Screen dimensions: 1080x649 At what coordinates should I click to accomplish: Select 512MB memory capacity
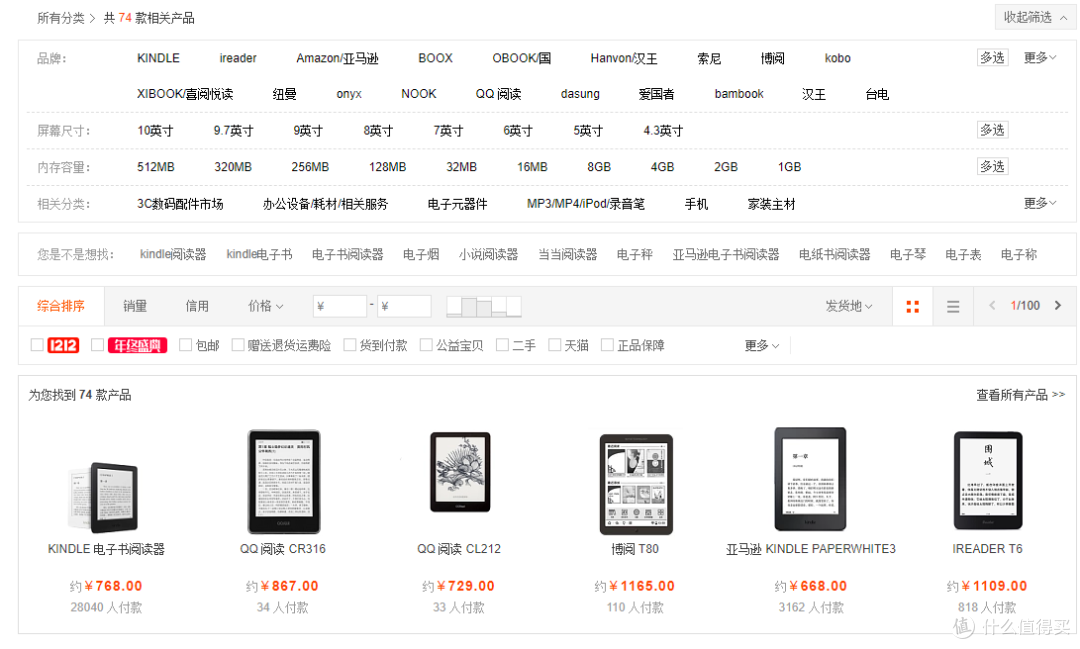click(156, 167)
